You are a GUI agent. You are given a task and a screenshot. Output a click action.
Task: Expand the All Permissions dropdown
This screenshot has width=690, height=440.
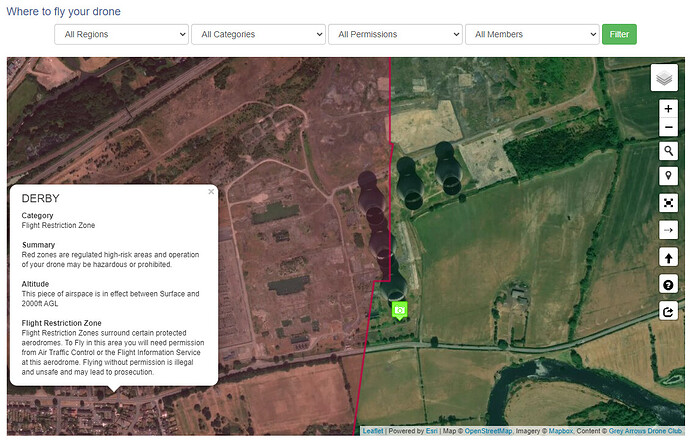coord(395,34)
